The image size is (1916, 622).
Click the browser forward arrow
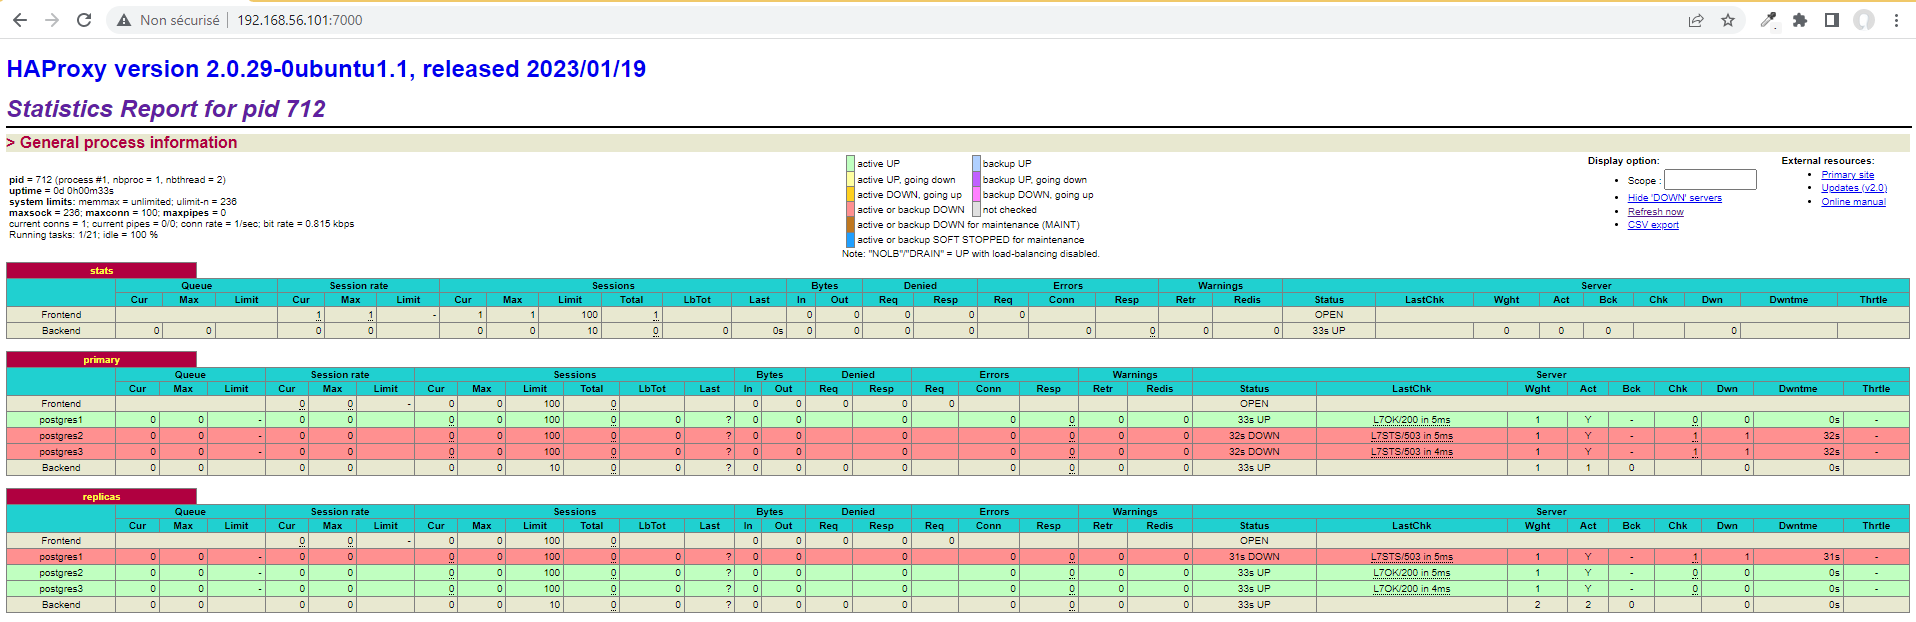pyautogui.click(x=52, y=20)
